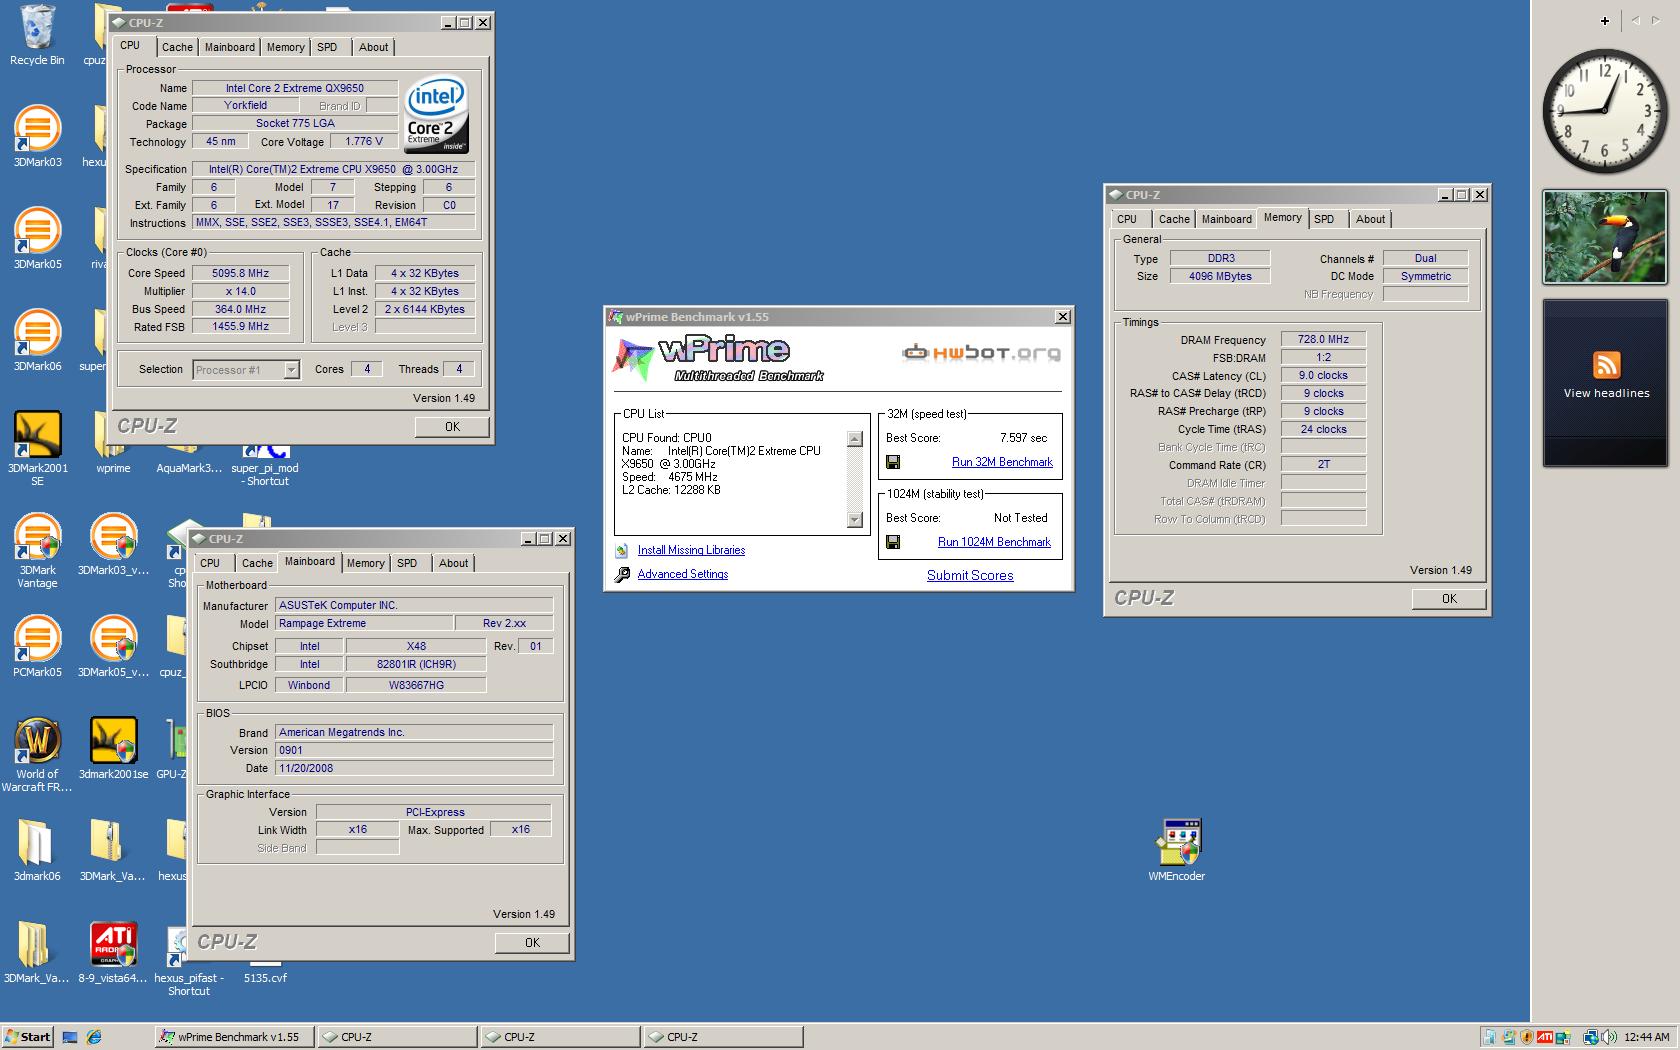Screen dimensions: 1680x1050
Task: Click the Submit Scores link
Action: [x=970, y=575]
